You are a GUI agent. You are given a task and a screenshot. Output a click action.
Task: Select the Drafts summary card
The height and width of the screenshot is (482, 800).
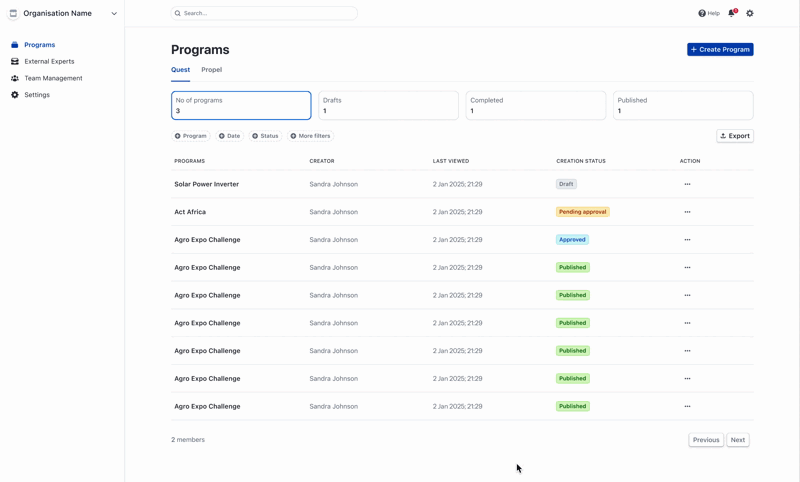click(x=388, y=105)
